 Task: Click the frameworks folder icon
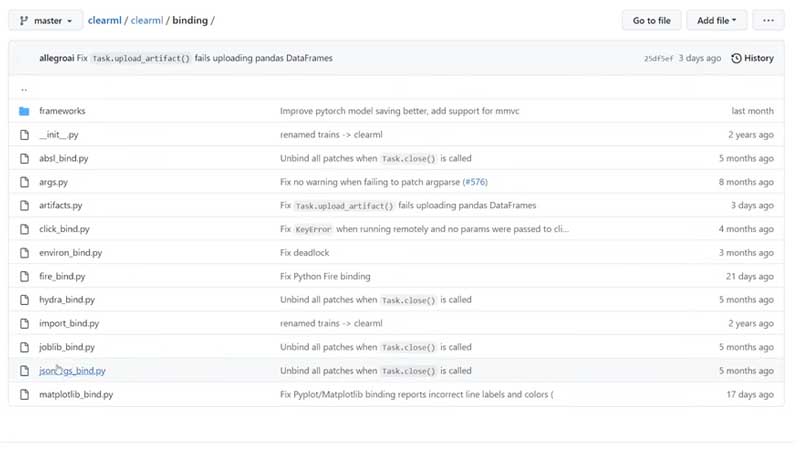click(24, 111)
